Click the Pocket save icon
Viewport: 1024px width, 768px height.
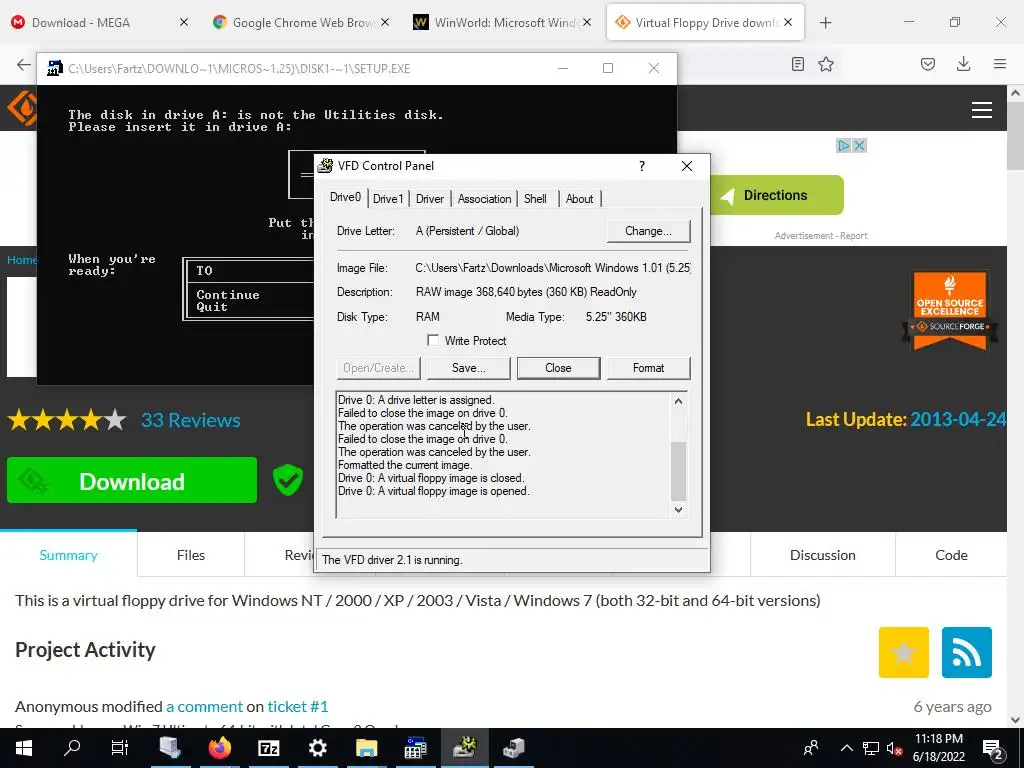pos(928,64)
